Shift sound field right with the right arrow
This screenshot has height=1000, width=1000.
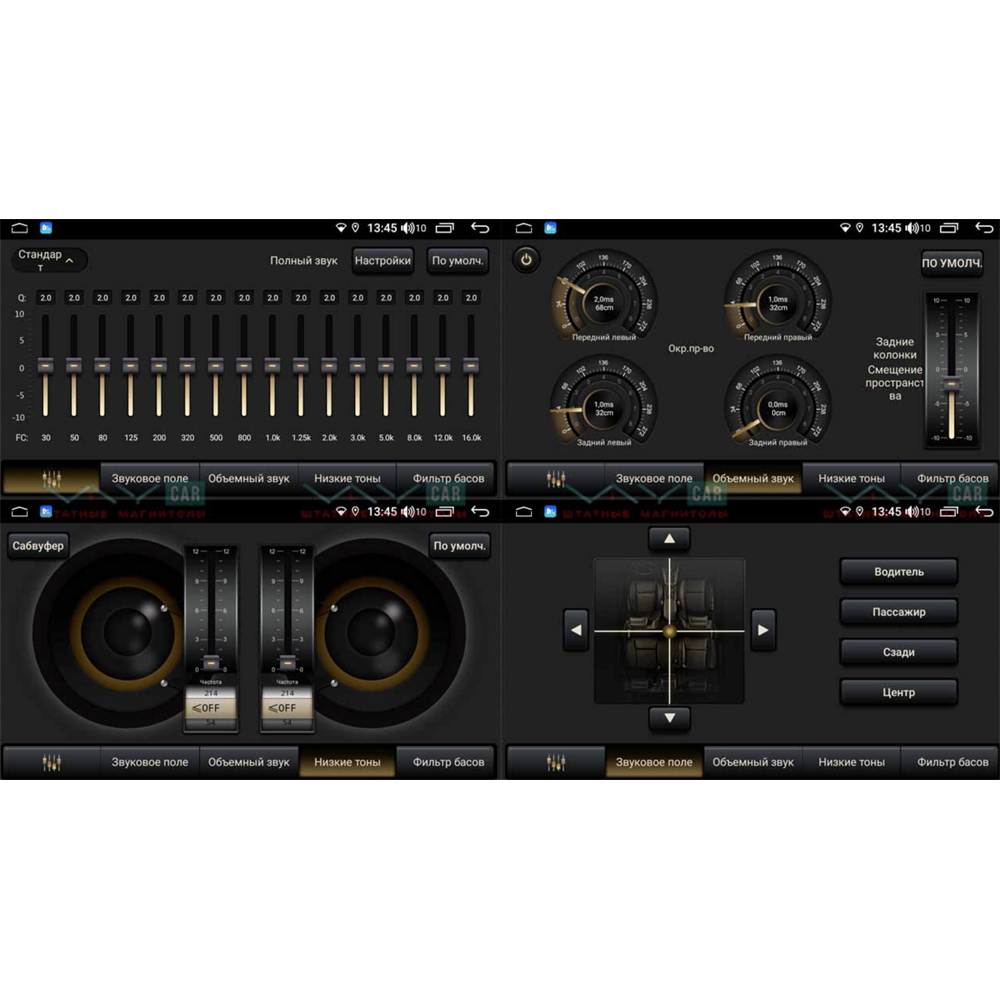tap(763, 630)
